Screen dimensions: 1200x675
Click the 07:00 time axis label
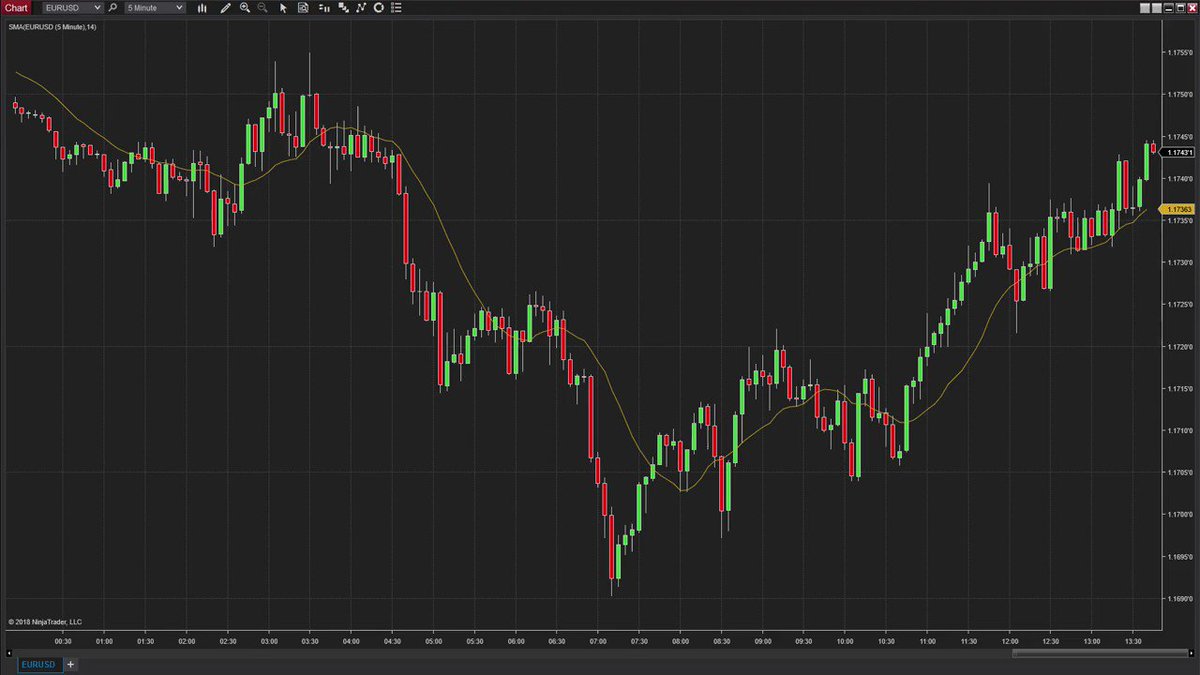(x=598, y=641)
